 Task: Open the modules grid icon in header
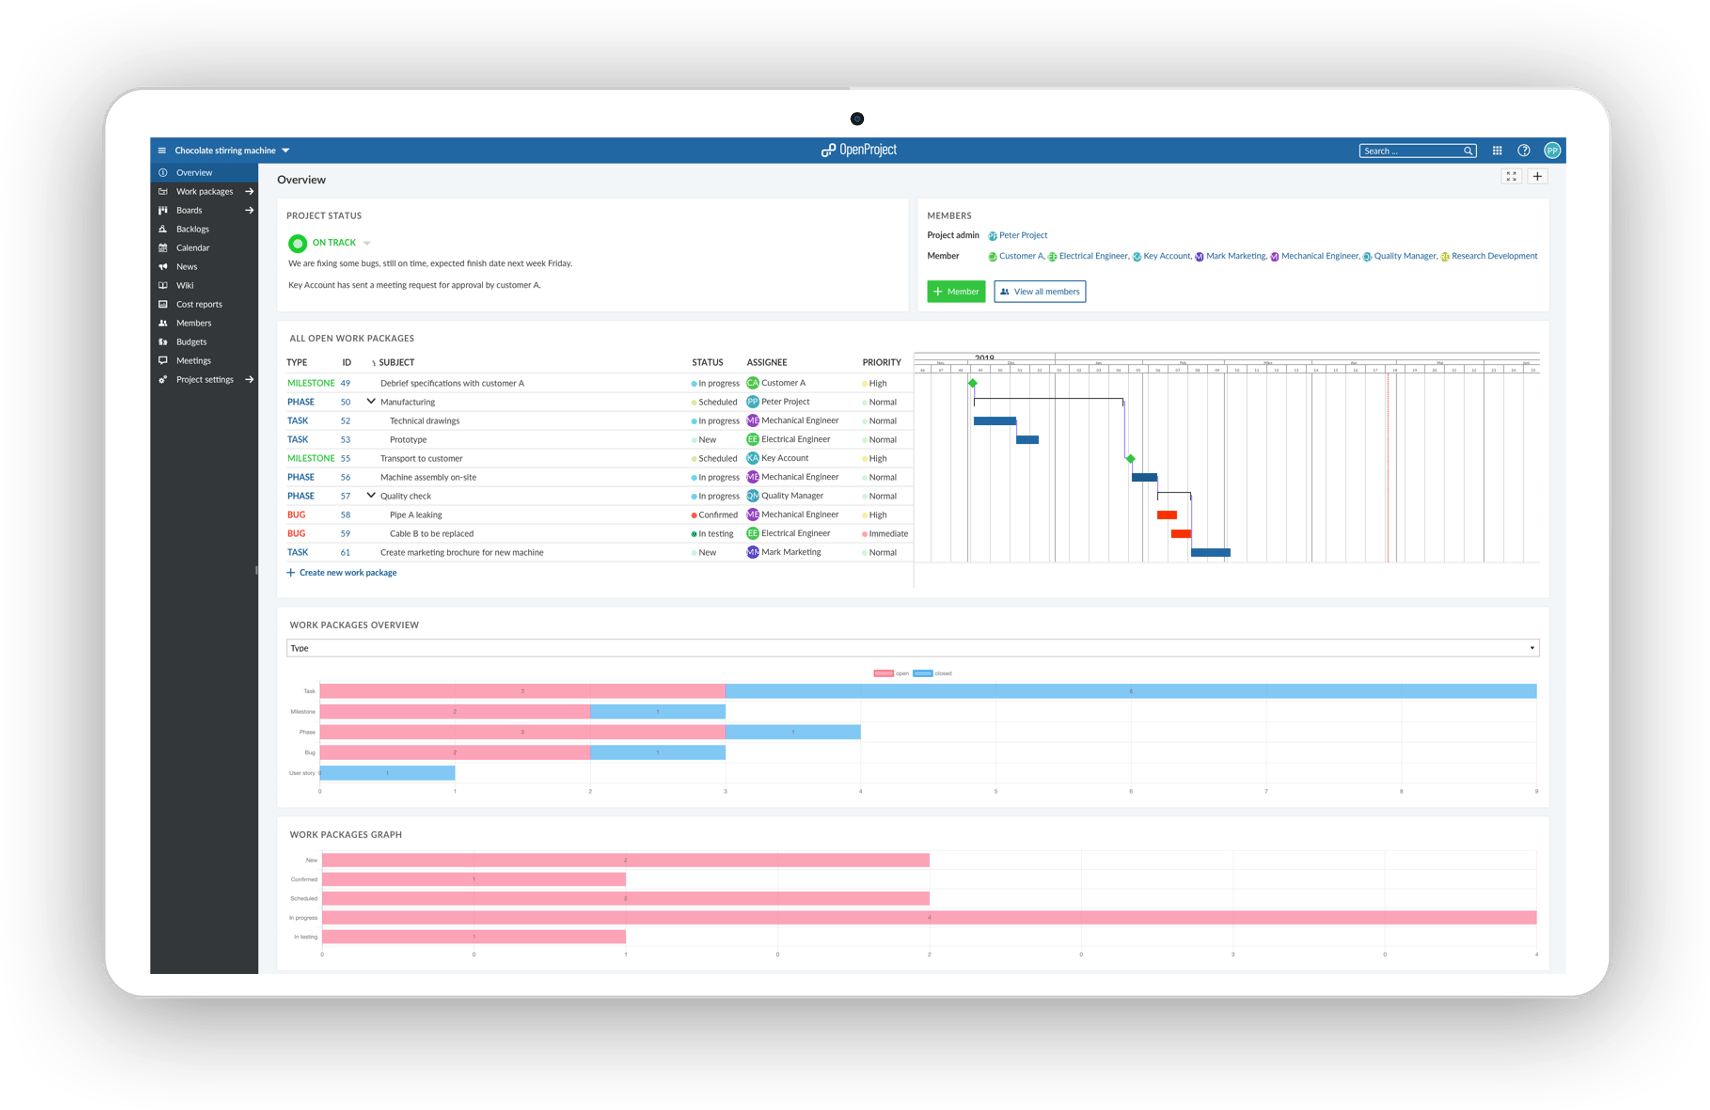point(1497,151)
